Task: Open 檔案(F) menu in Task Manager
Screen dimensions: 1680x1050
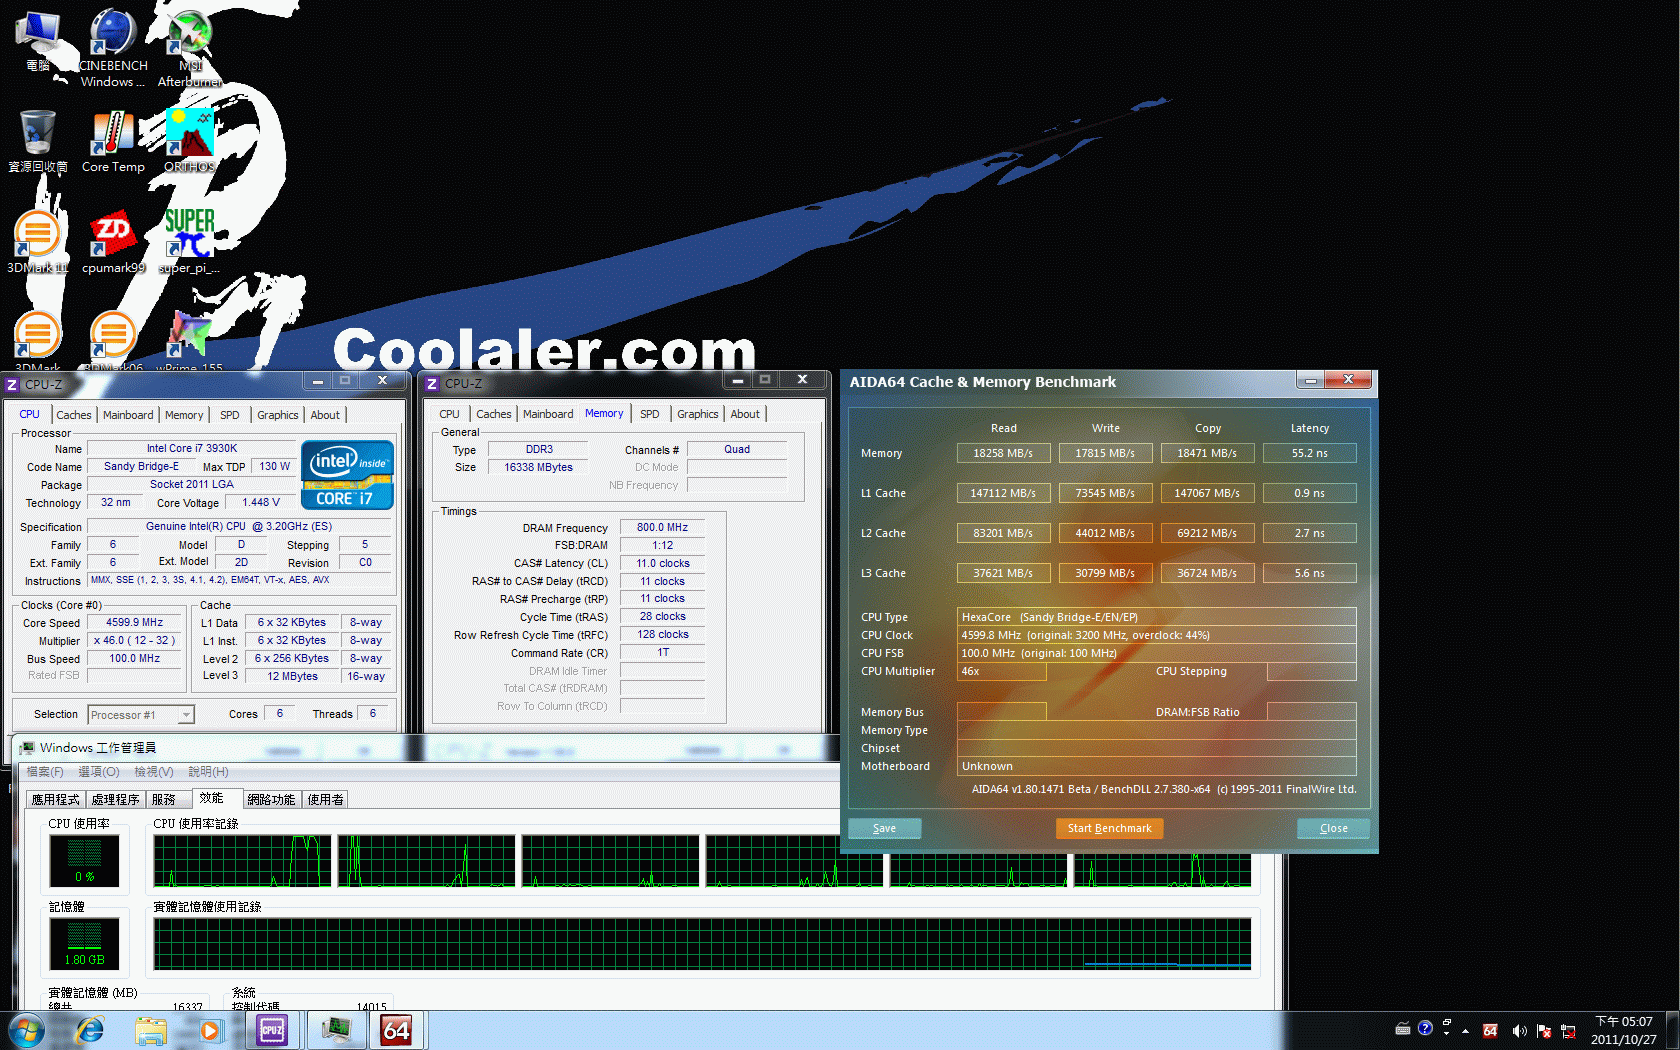Action: click(45, 772)
